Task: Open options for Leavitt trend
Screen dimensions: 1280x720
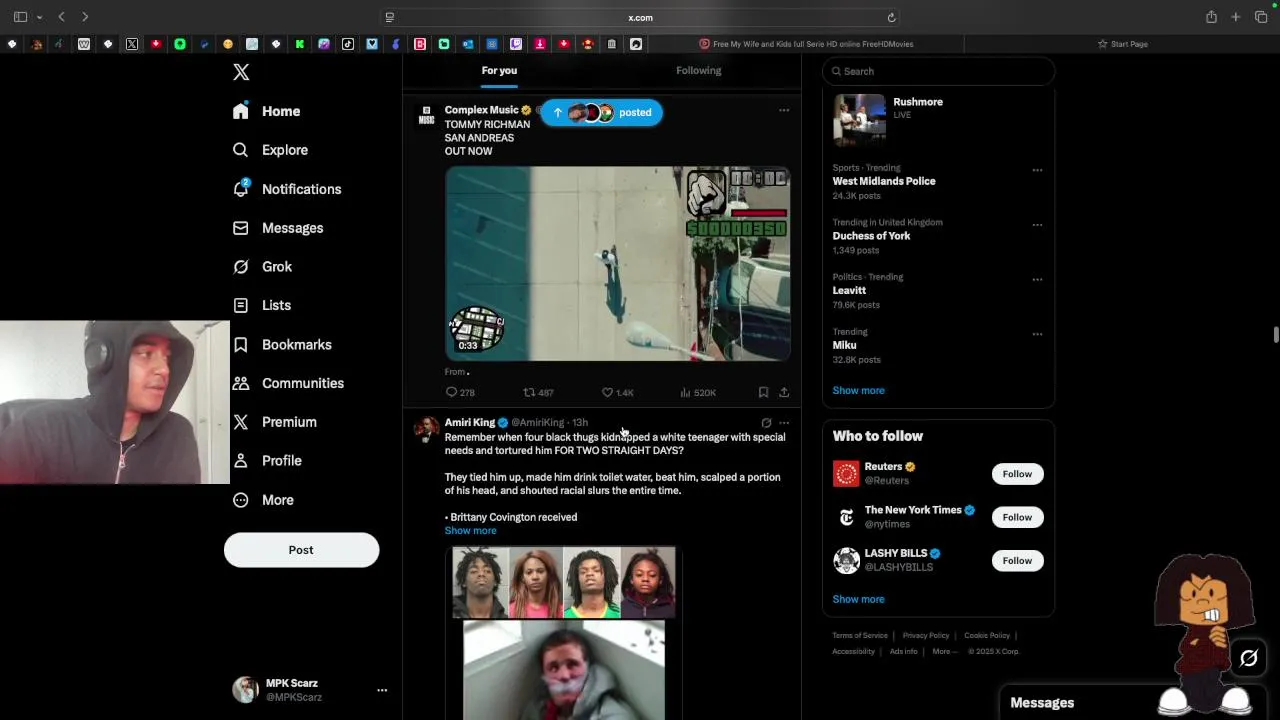Action: click(1037, 279)
